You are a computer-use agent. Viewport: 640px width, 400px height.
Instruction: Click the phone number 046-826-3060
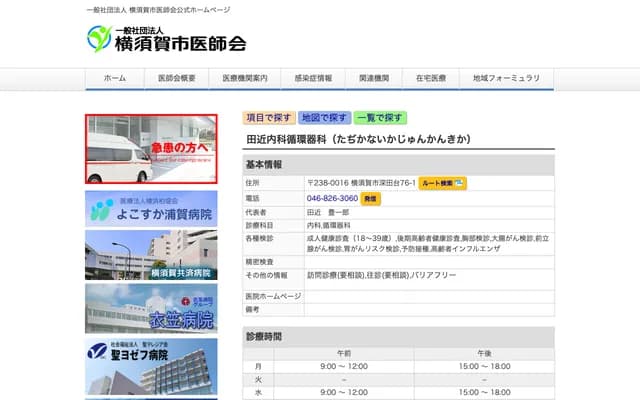click(332, 199)
